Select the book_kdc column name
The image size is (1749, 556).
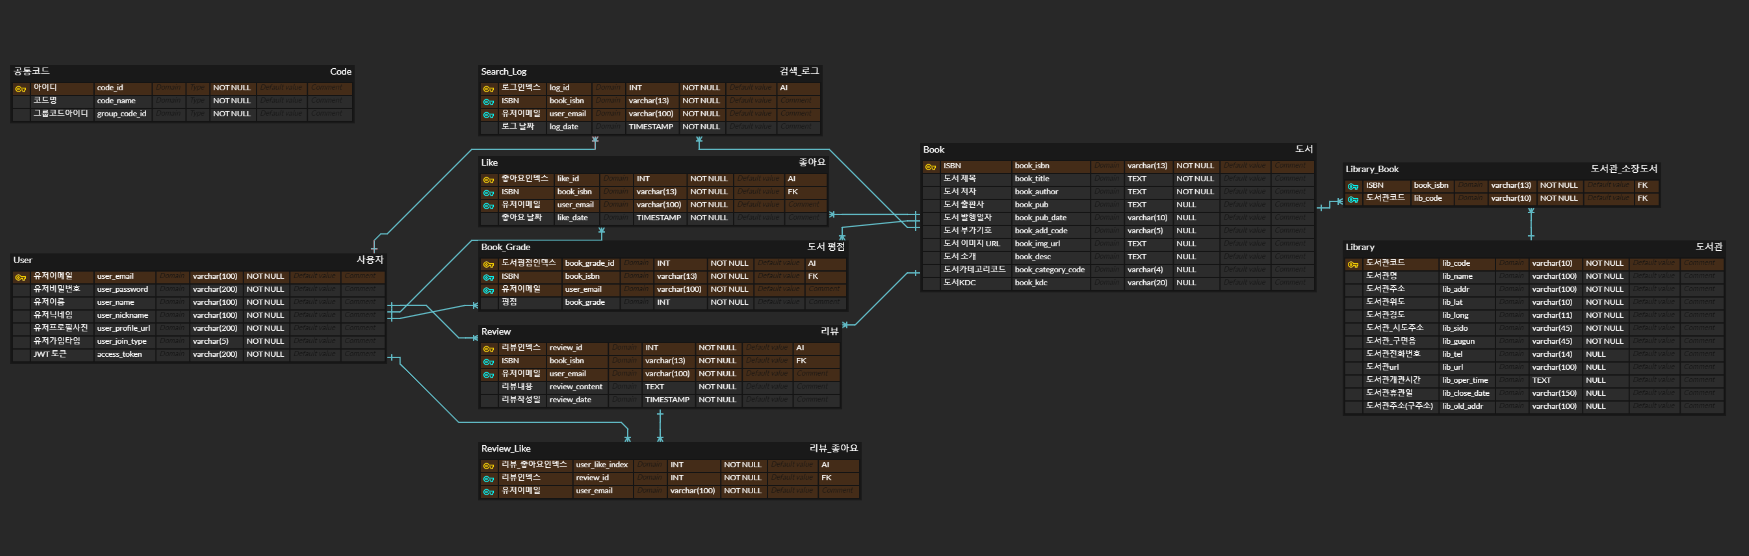(x=1031, y=283)
